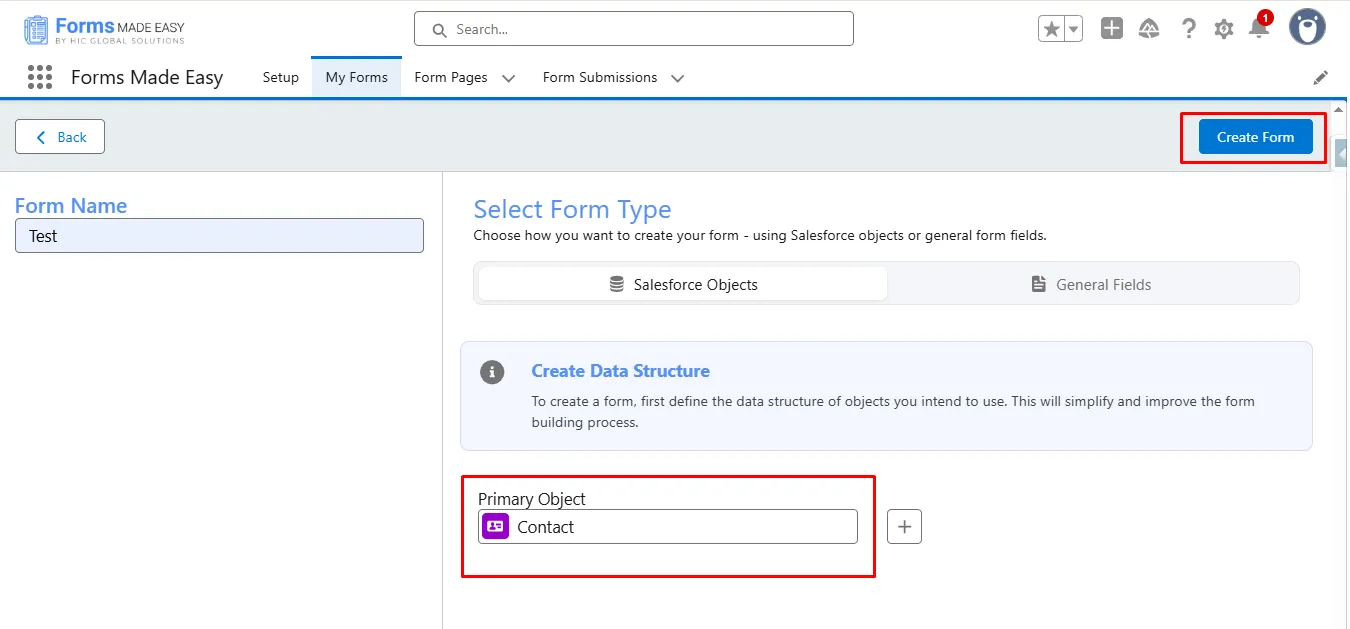Viewport: 1350px width, 629px height.
Task: Open the App Launcher grid icon
Action: click(x=40, y=77)
